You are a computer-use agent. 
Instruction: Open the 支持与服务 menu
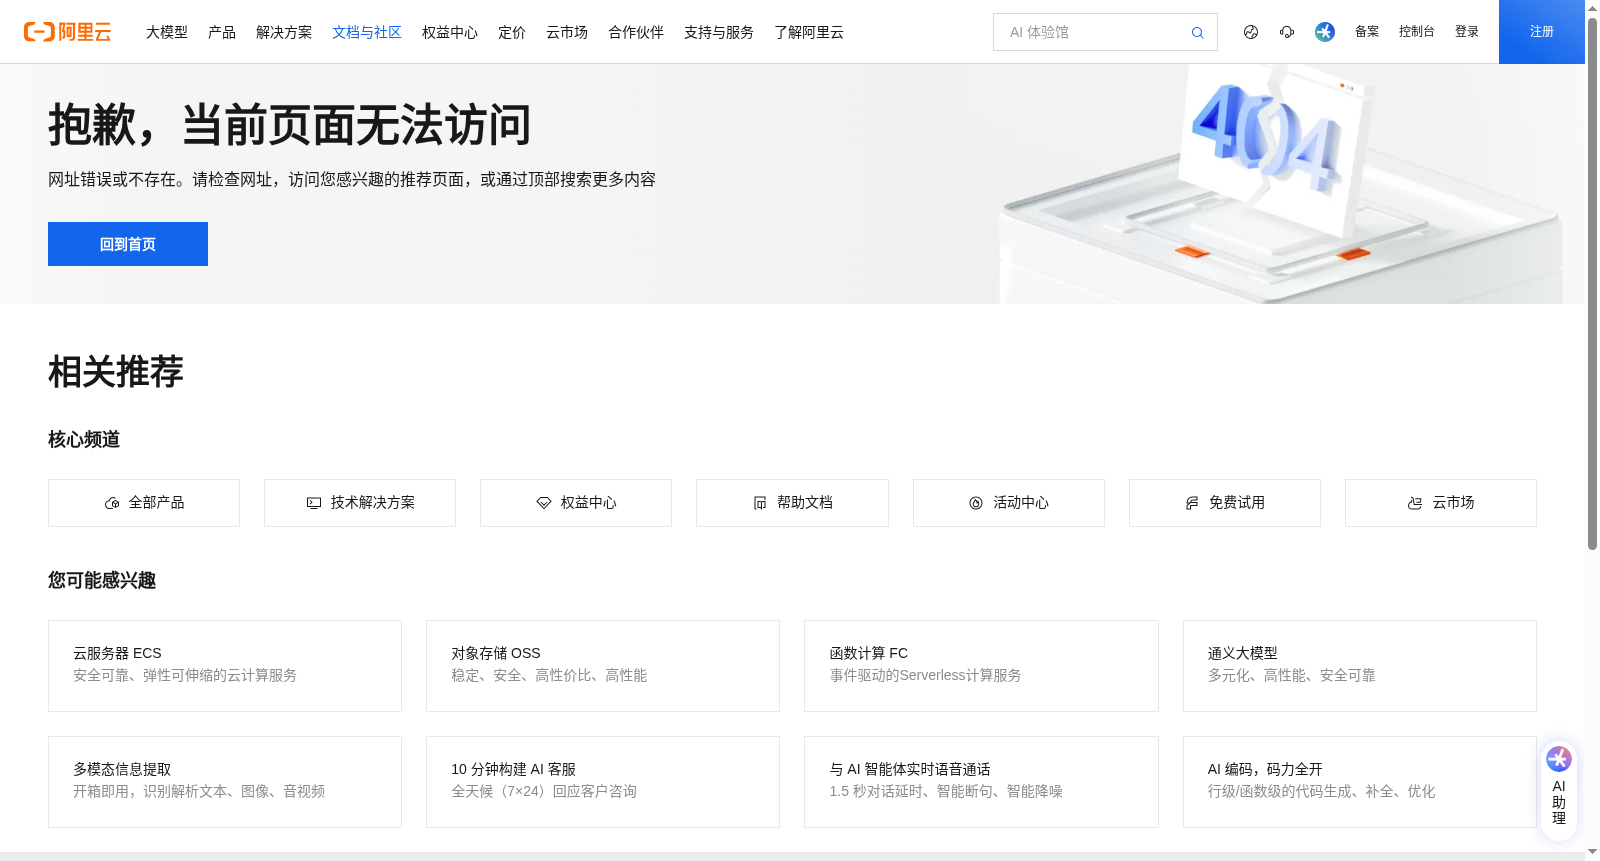click(719, 32)
